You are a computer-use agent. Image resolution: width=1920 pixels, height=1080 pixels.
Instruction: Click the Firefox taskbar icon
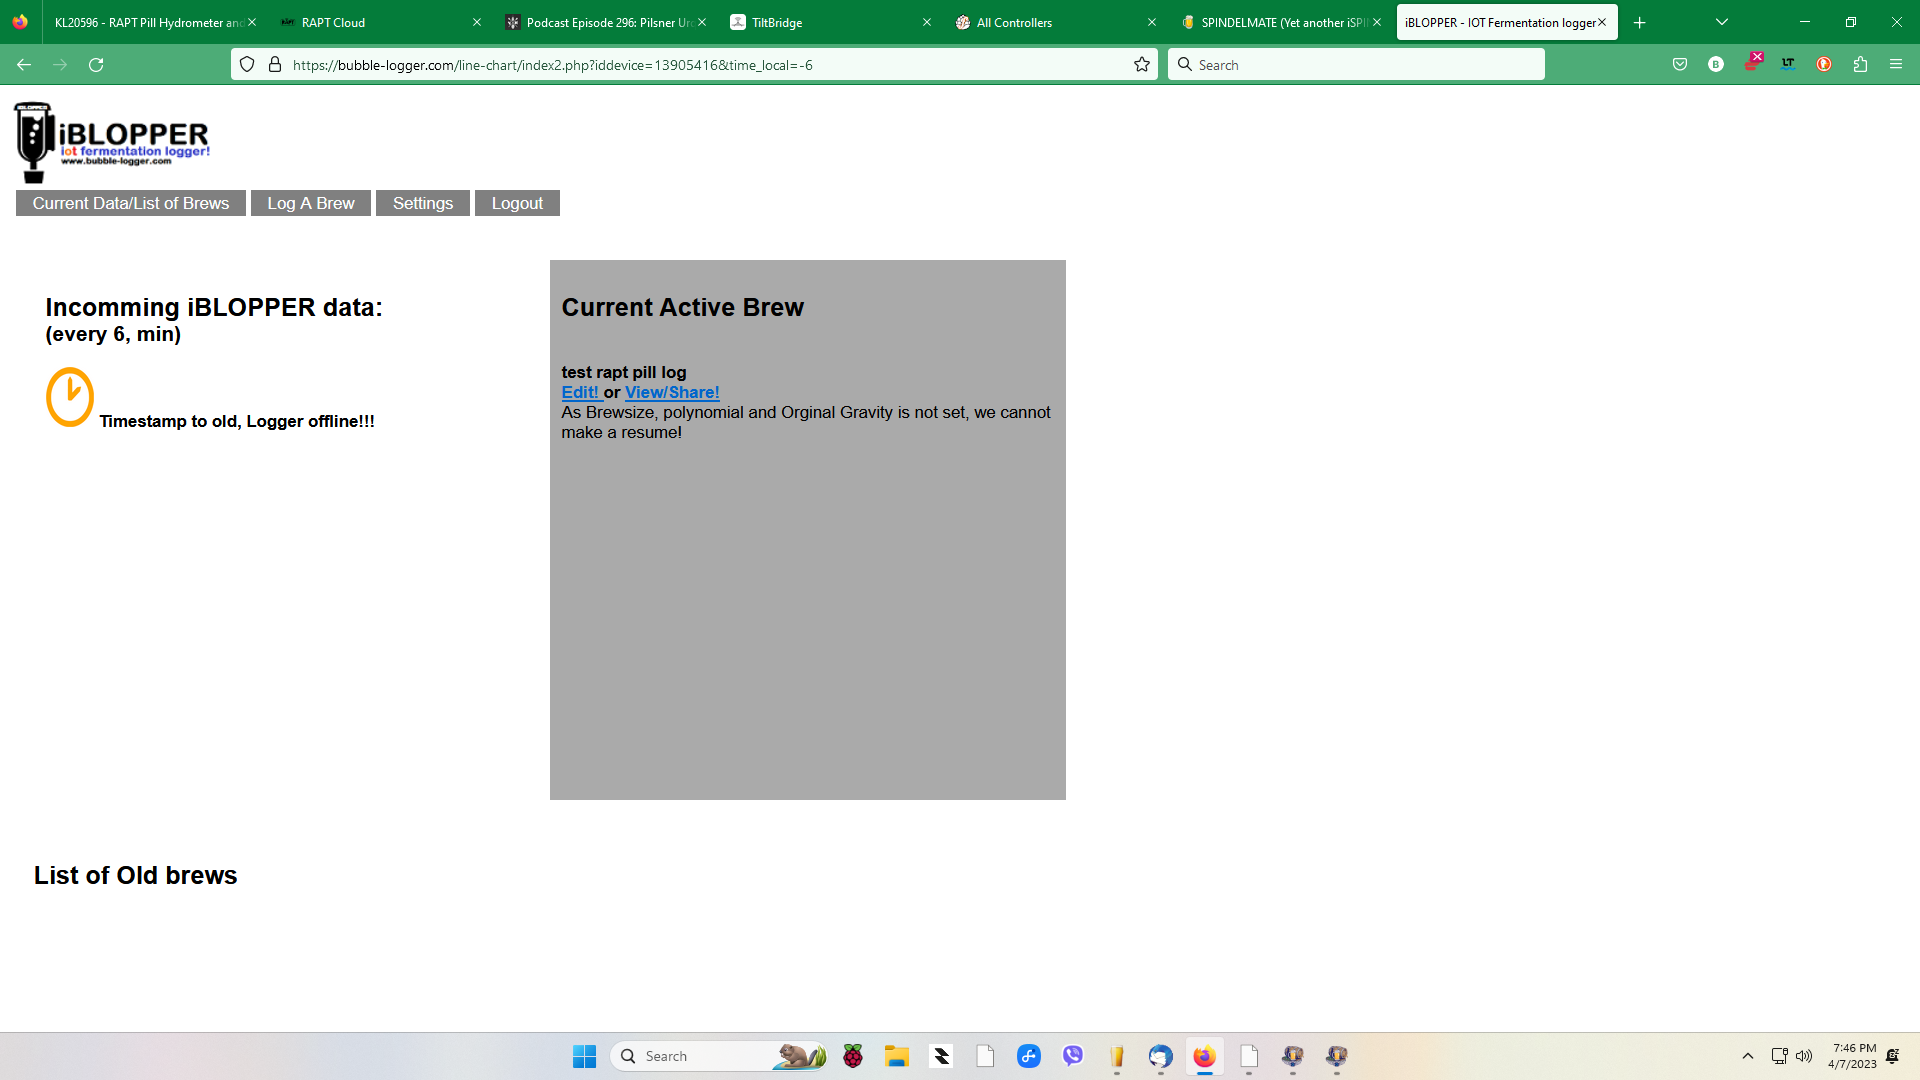point(1205,1056)
